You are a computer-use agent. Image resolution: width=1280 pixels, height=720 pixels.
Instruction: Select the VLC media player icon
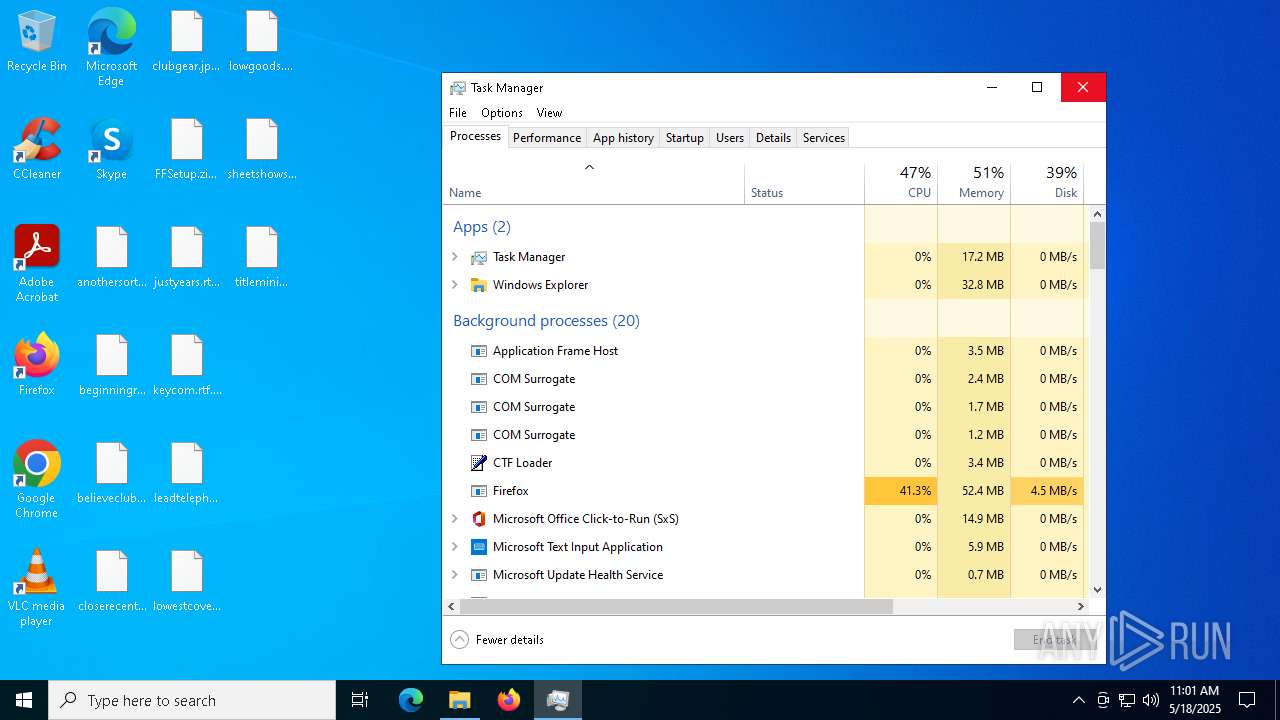[37, 588]
